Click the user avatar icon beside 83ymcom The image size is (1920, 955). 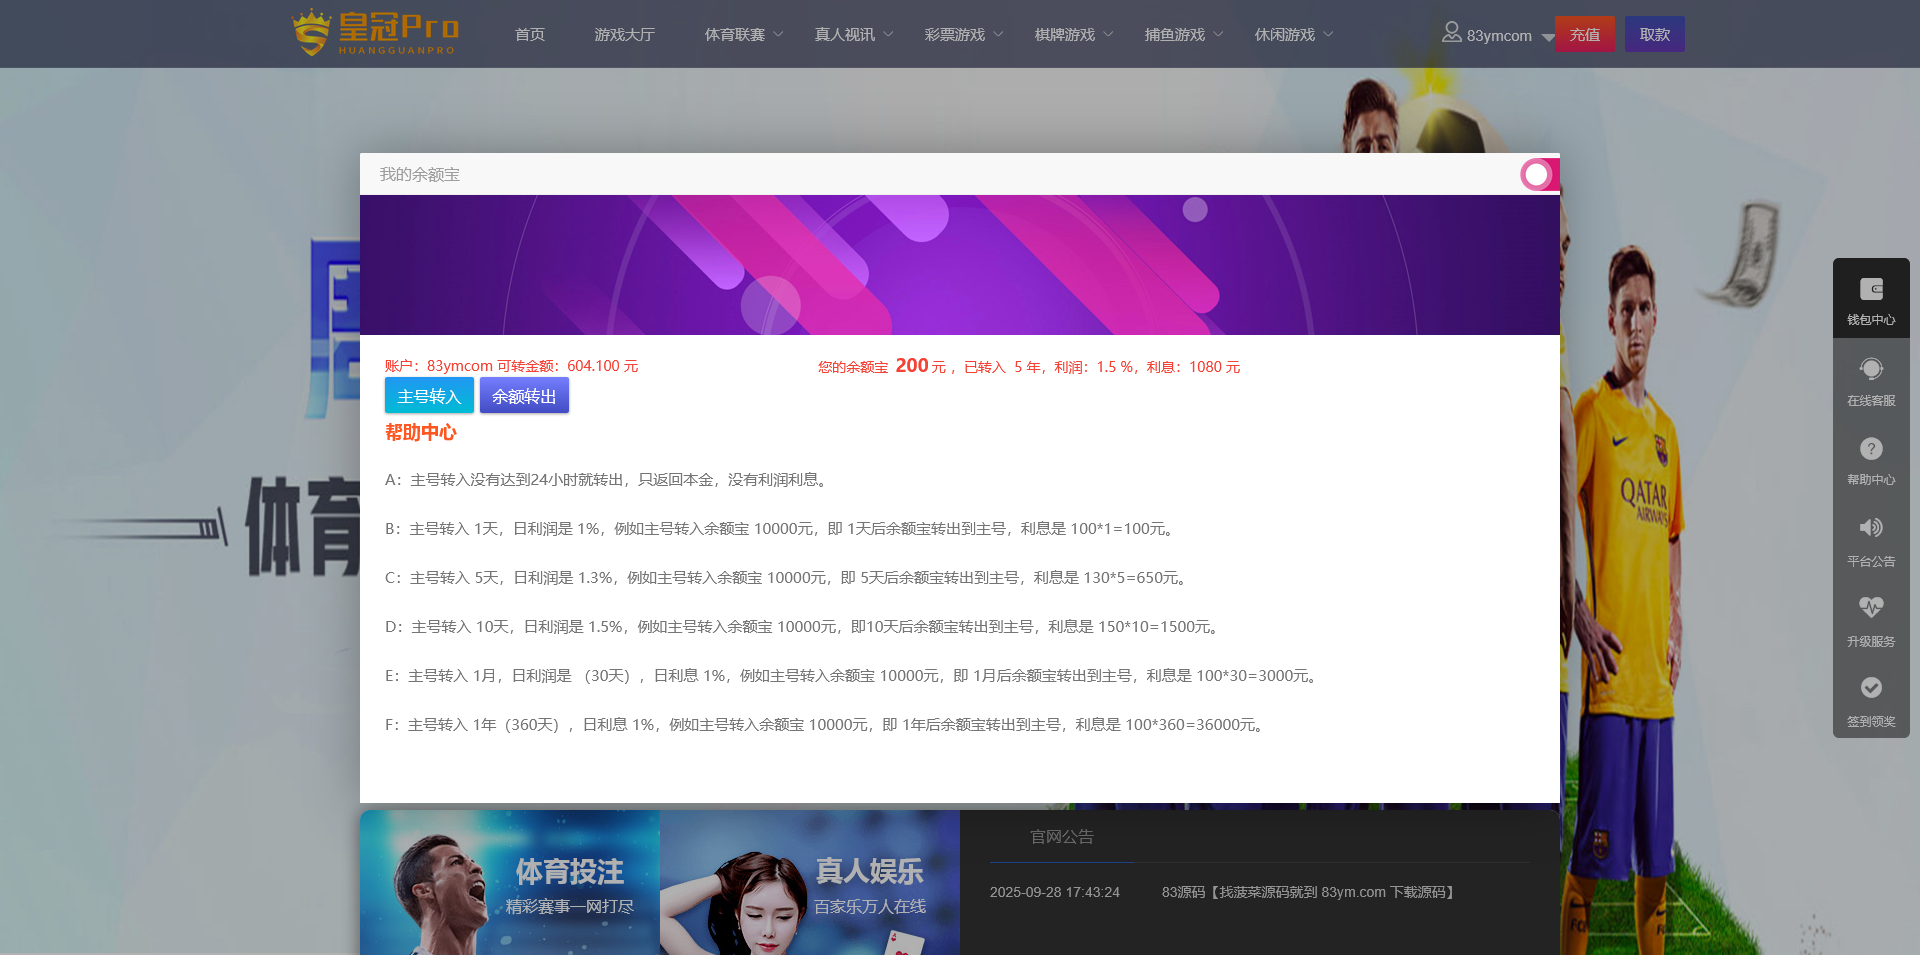(x=1451, y=33)
